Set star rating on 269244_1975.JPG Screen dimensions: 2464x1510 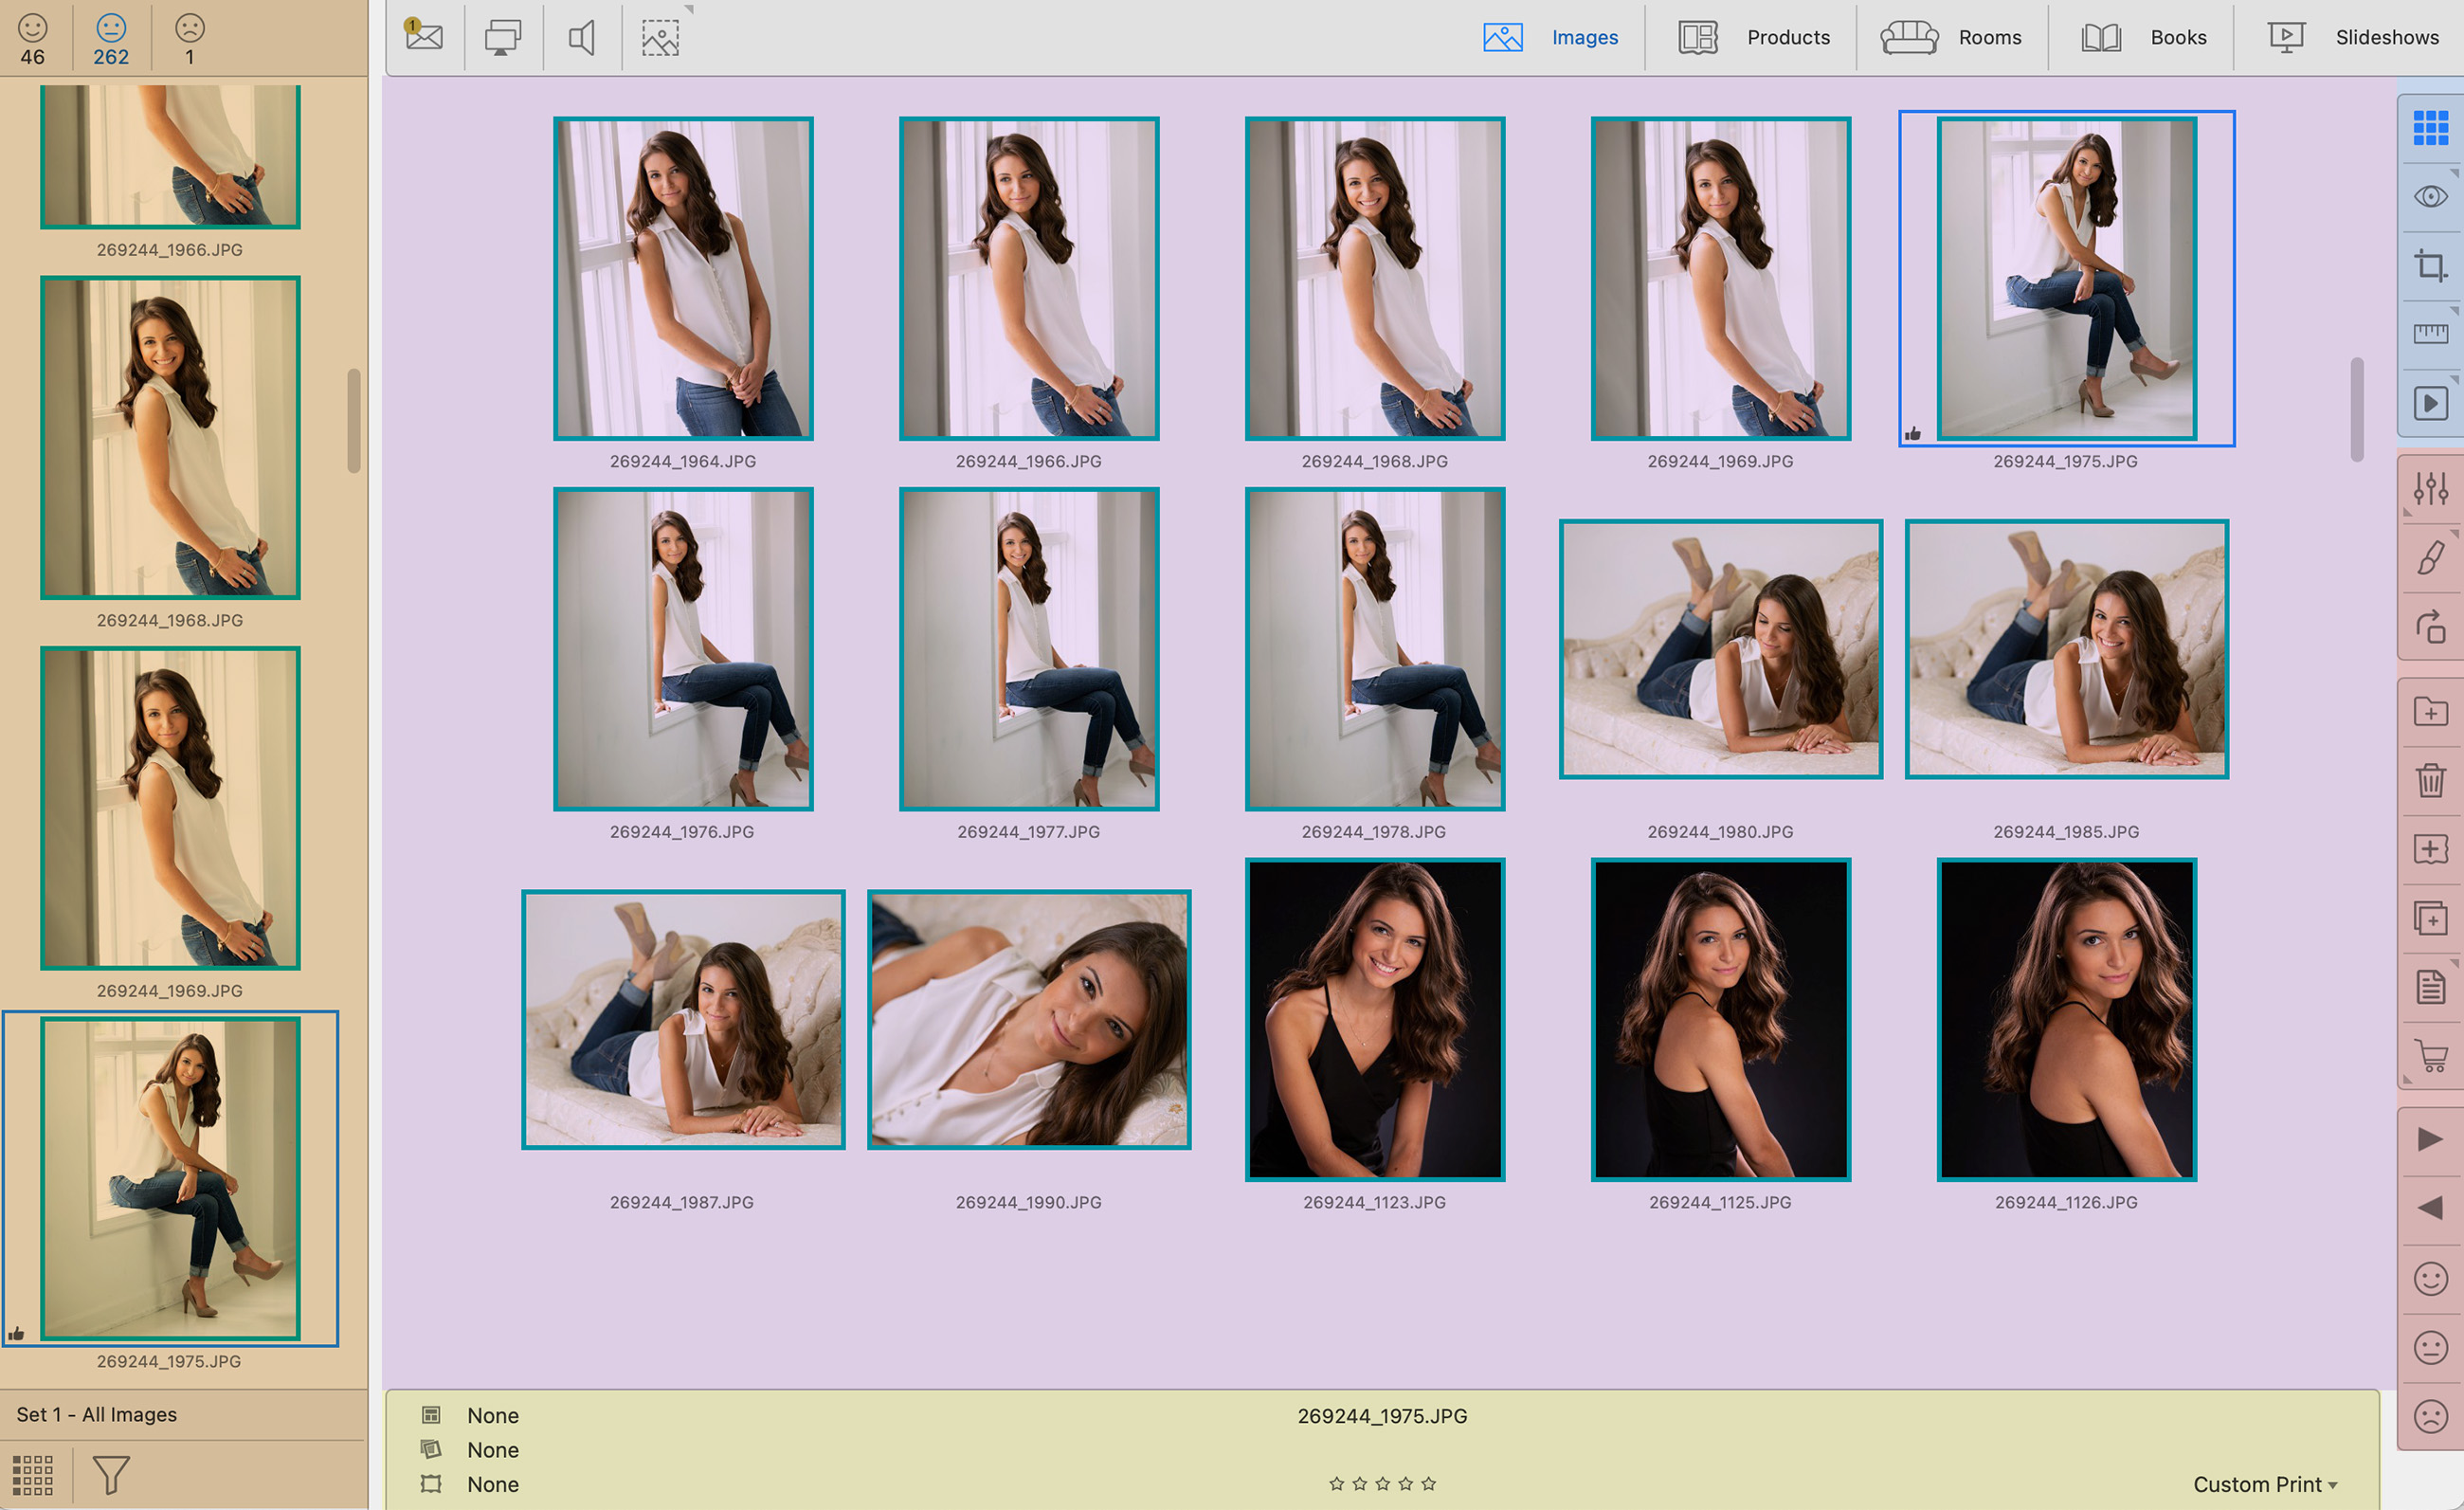(1382, 1484)
